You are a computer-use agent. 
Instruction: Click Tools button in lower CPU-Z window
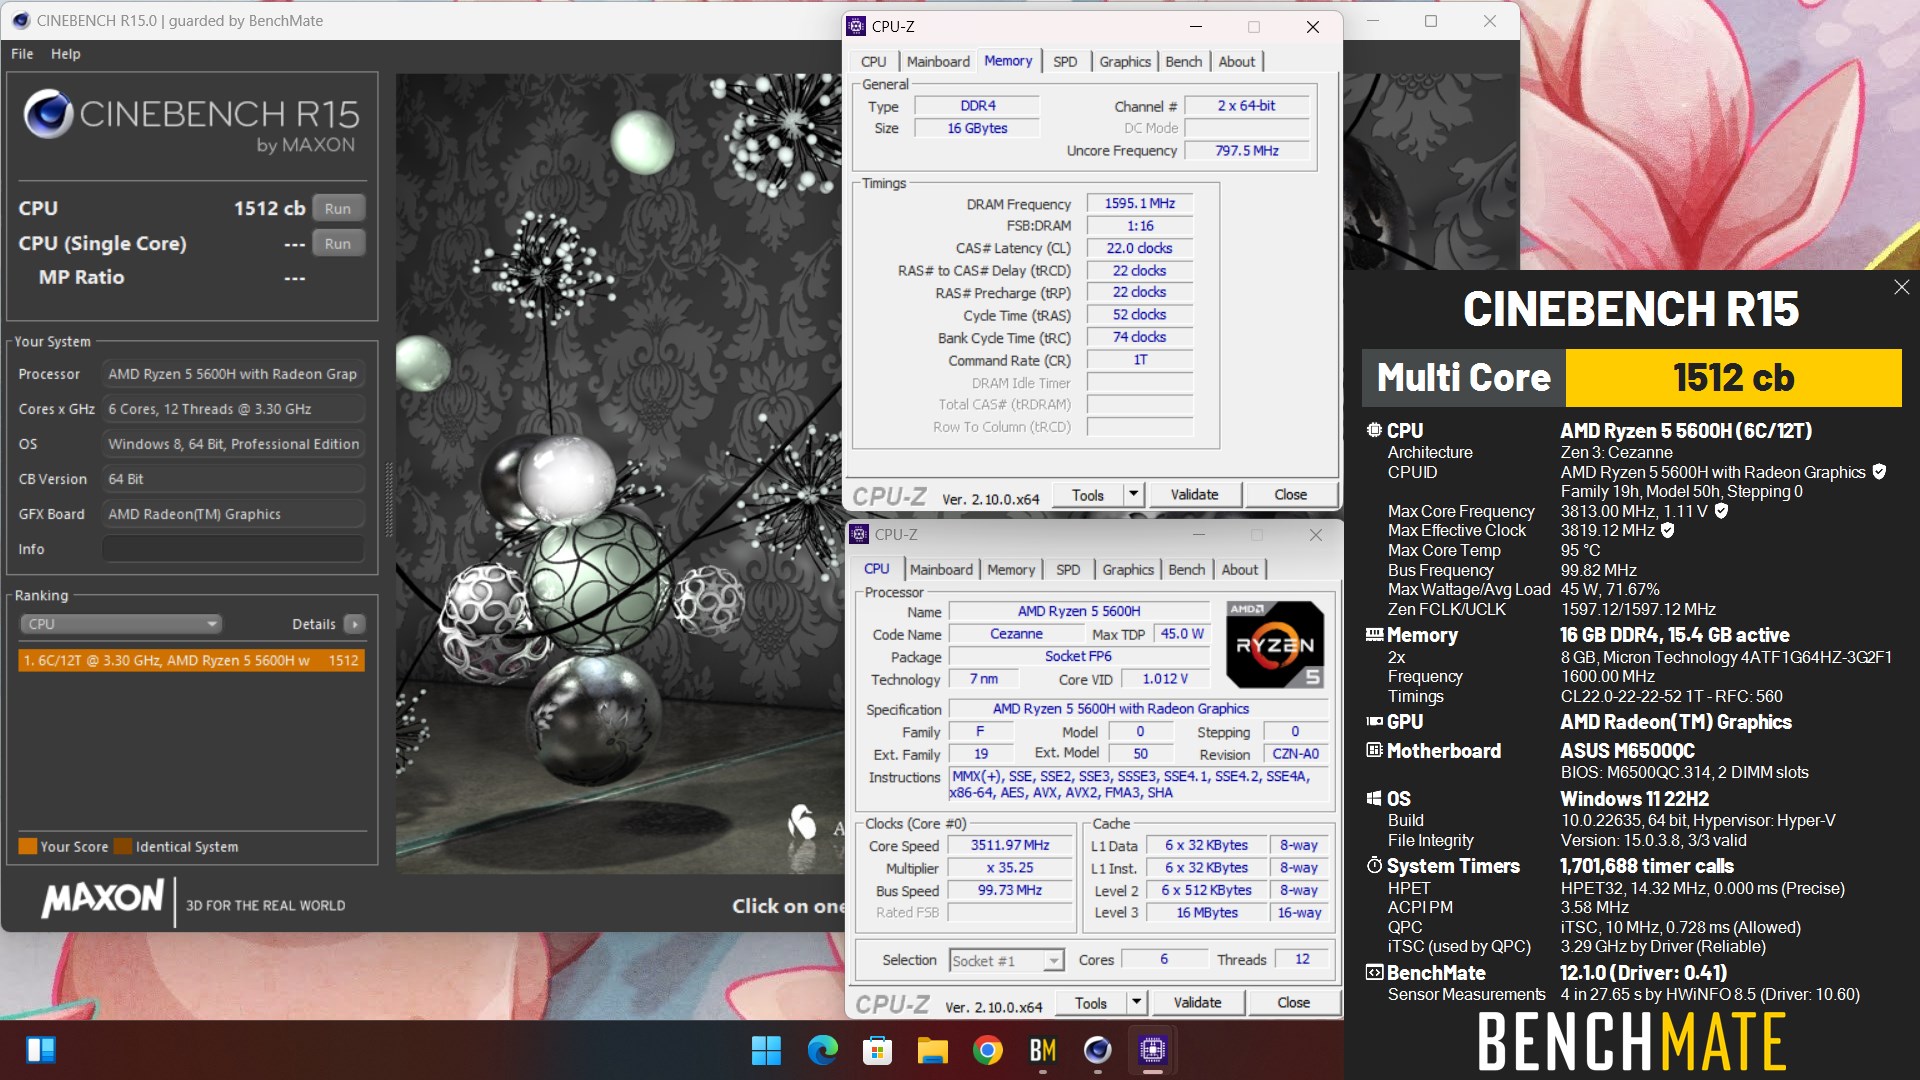(x=1090, y=1002)
